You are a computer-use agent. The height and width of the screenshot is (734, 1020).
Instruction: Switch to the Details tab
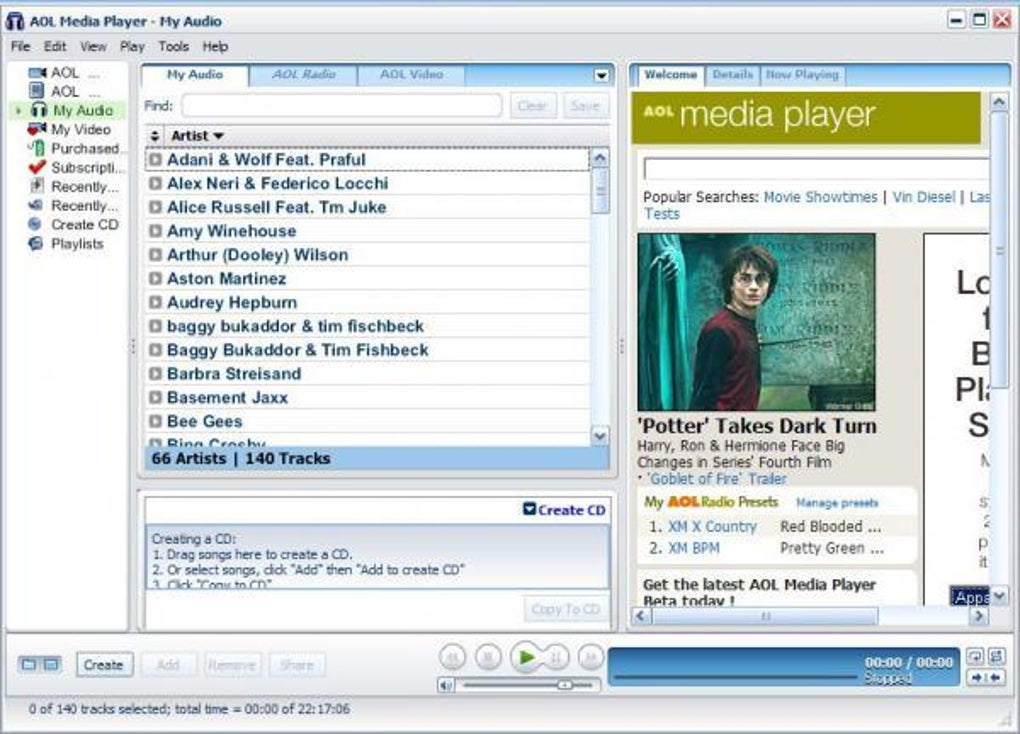click(x=732, y=75)
